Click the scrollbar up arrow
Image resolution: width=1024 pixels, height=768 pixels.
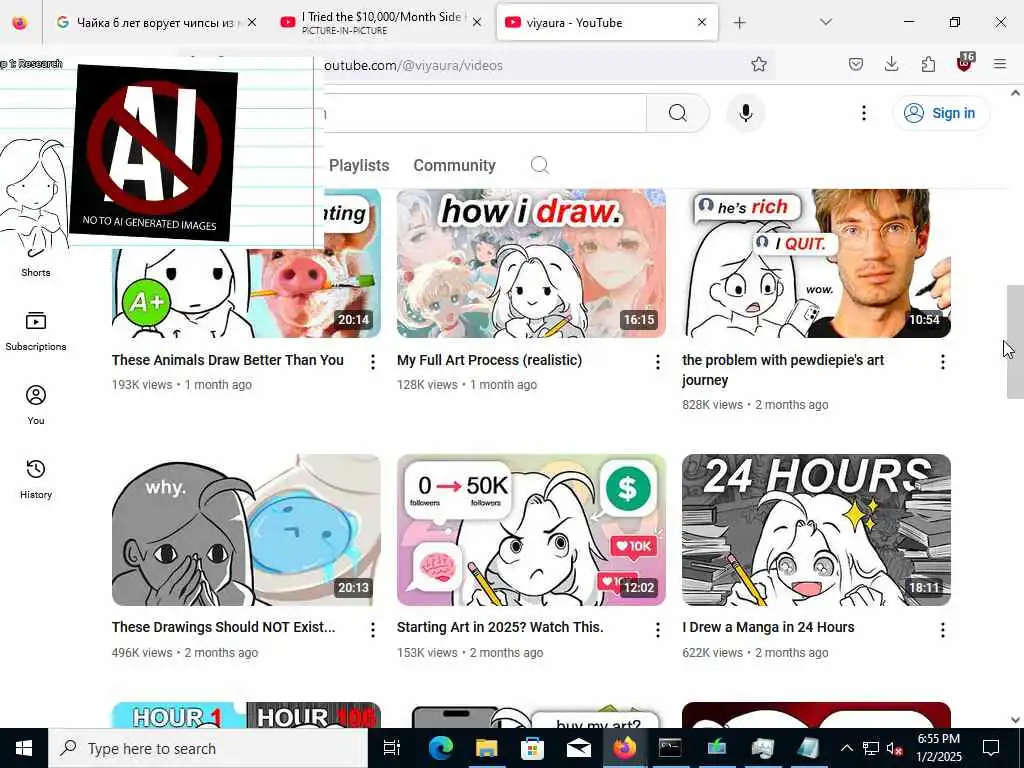pyautogui.click(x=1015, y=93)
